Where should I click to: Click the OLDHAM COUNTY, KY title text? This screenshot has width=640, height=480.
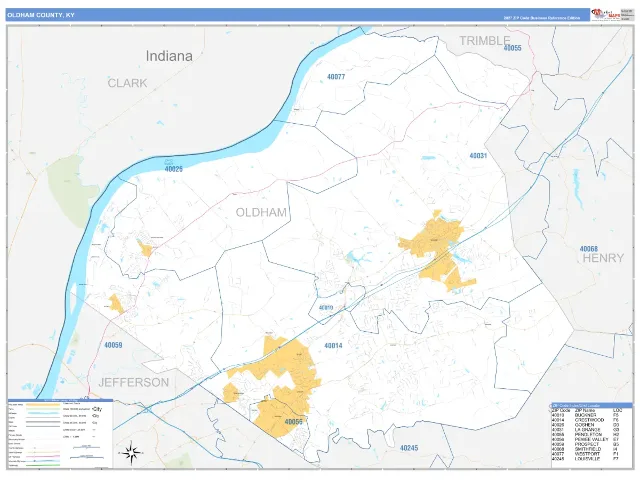[41, 15]
